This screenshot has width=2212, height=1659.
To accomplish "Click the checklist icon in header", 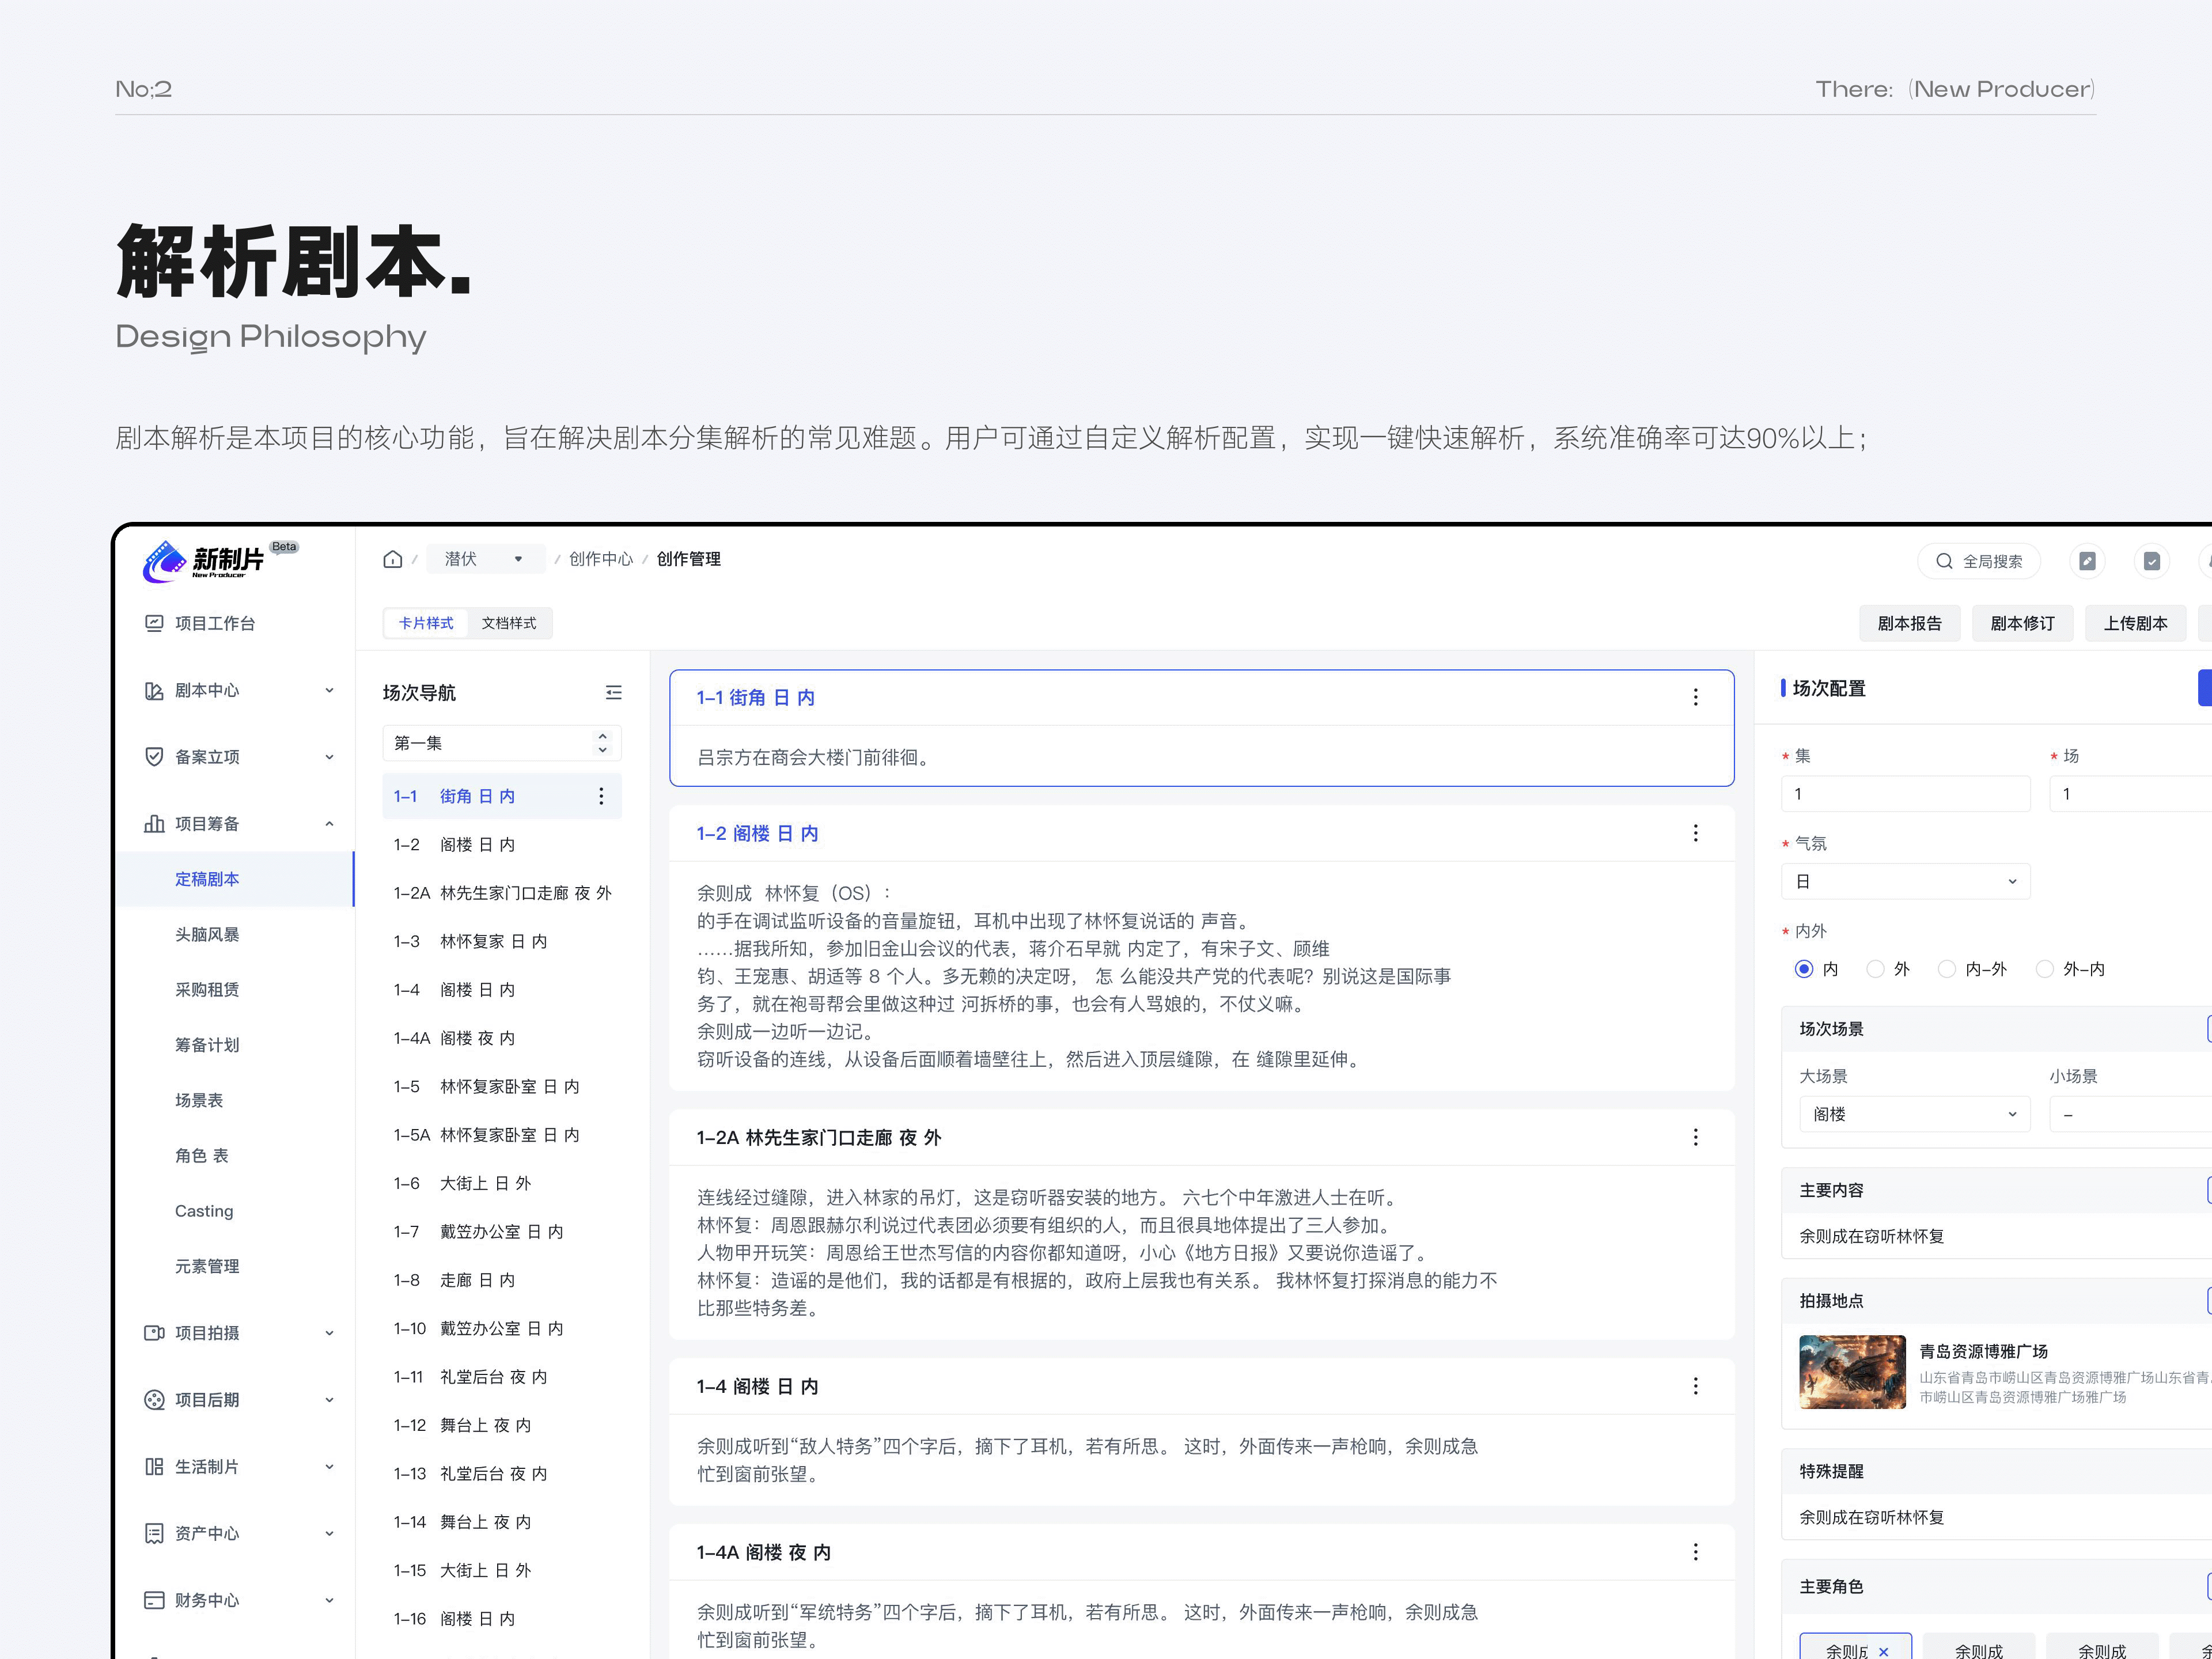I will pos(2151,561).
